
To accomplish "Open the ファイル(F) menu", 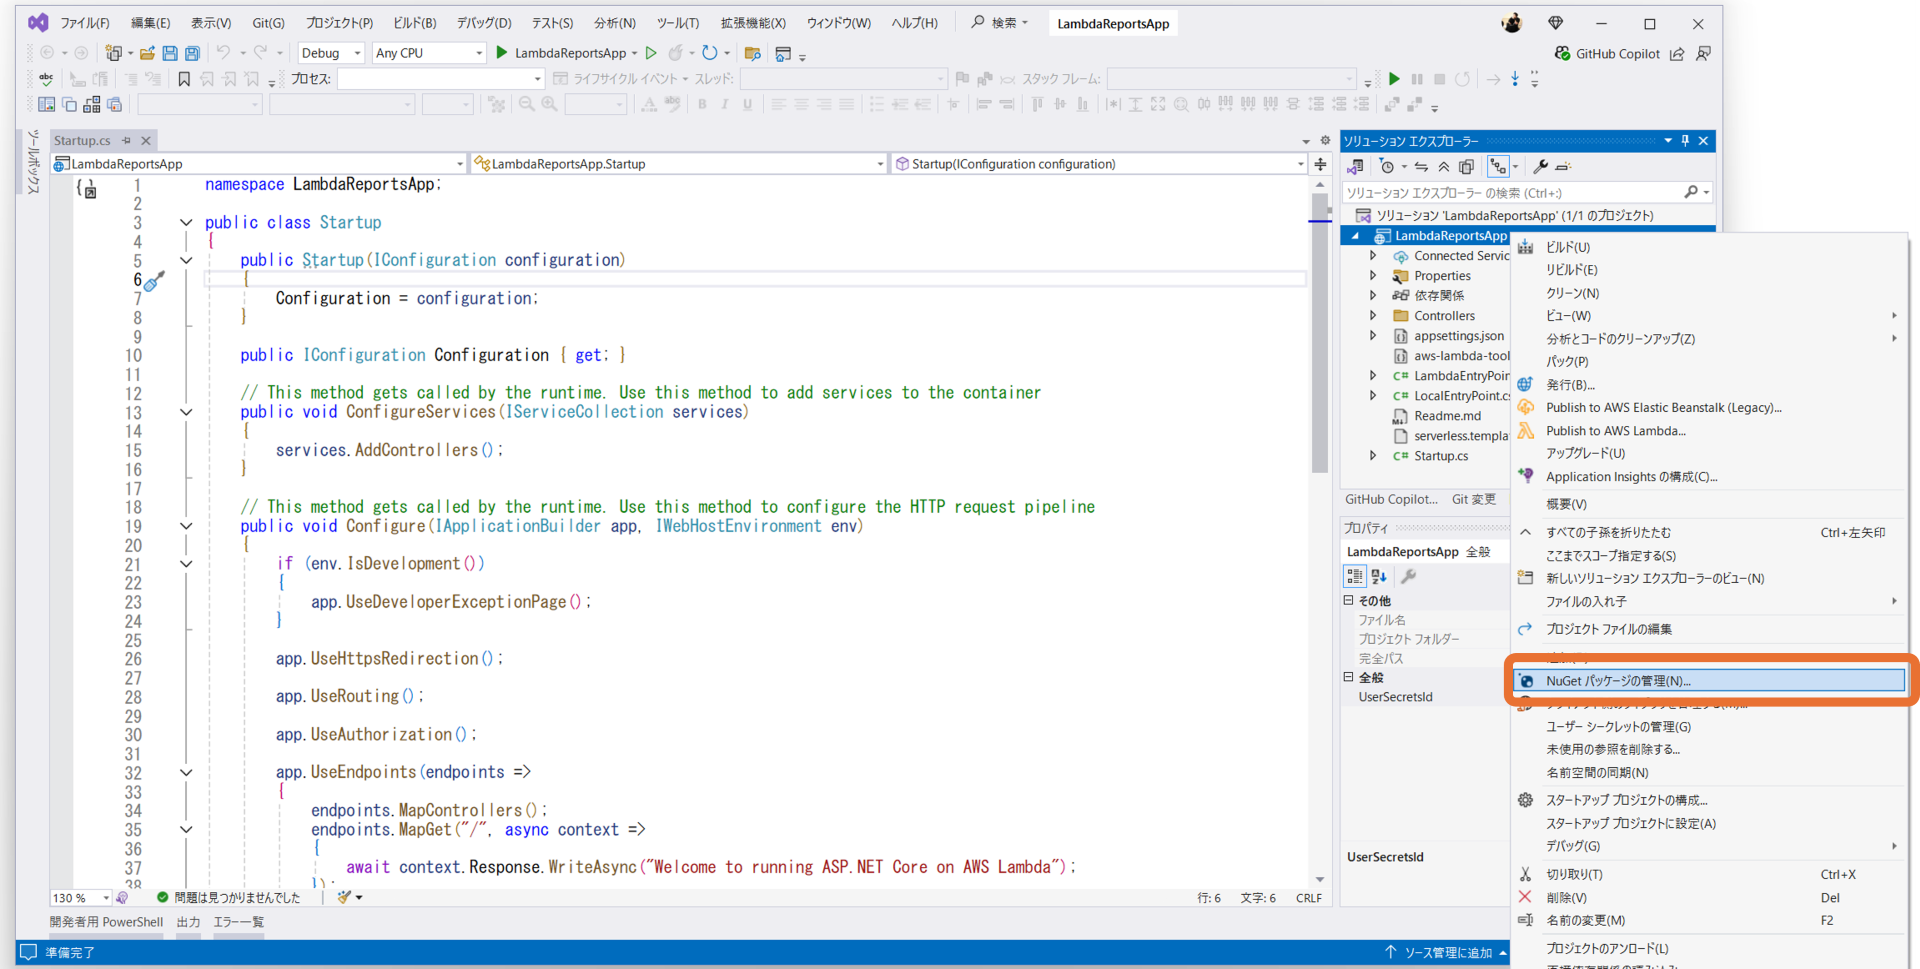I will pos(84,23).
